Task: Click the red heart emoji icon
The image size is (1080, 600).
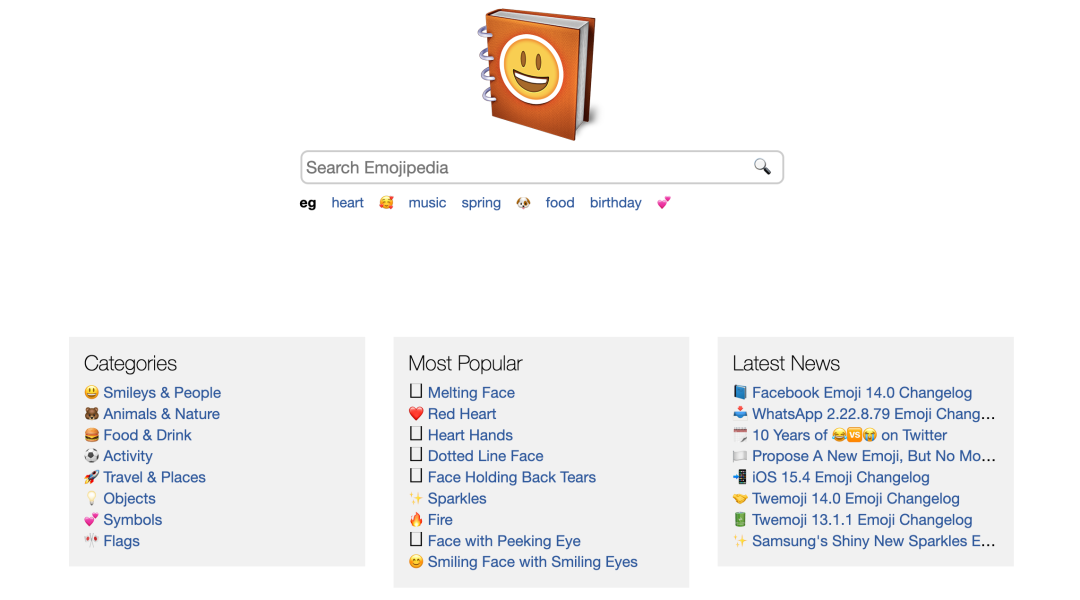Action: [x=416, y=414]
